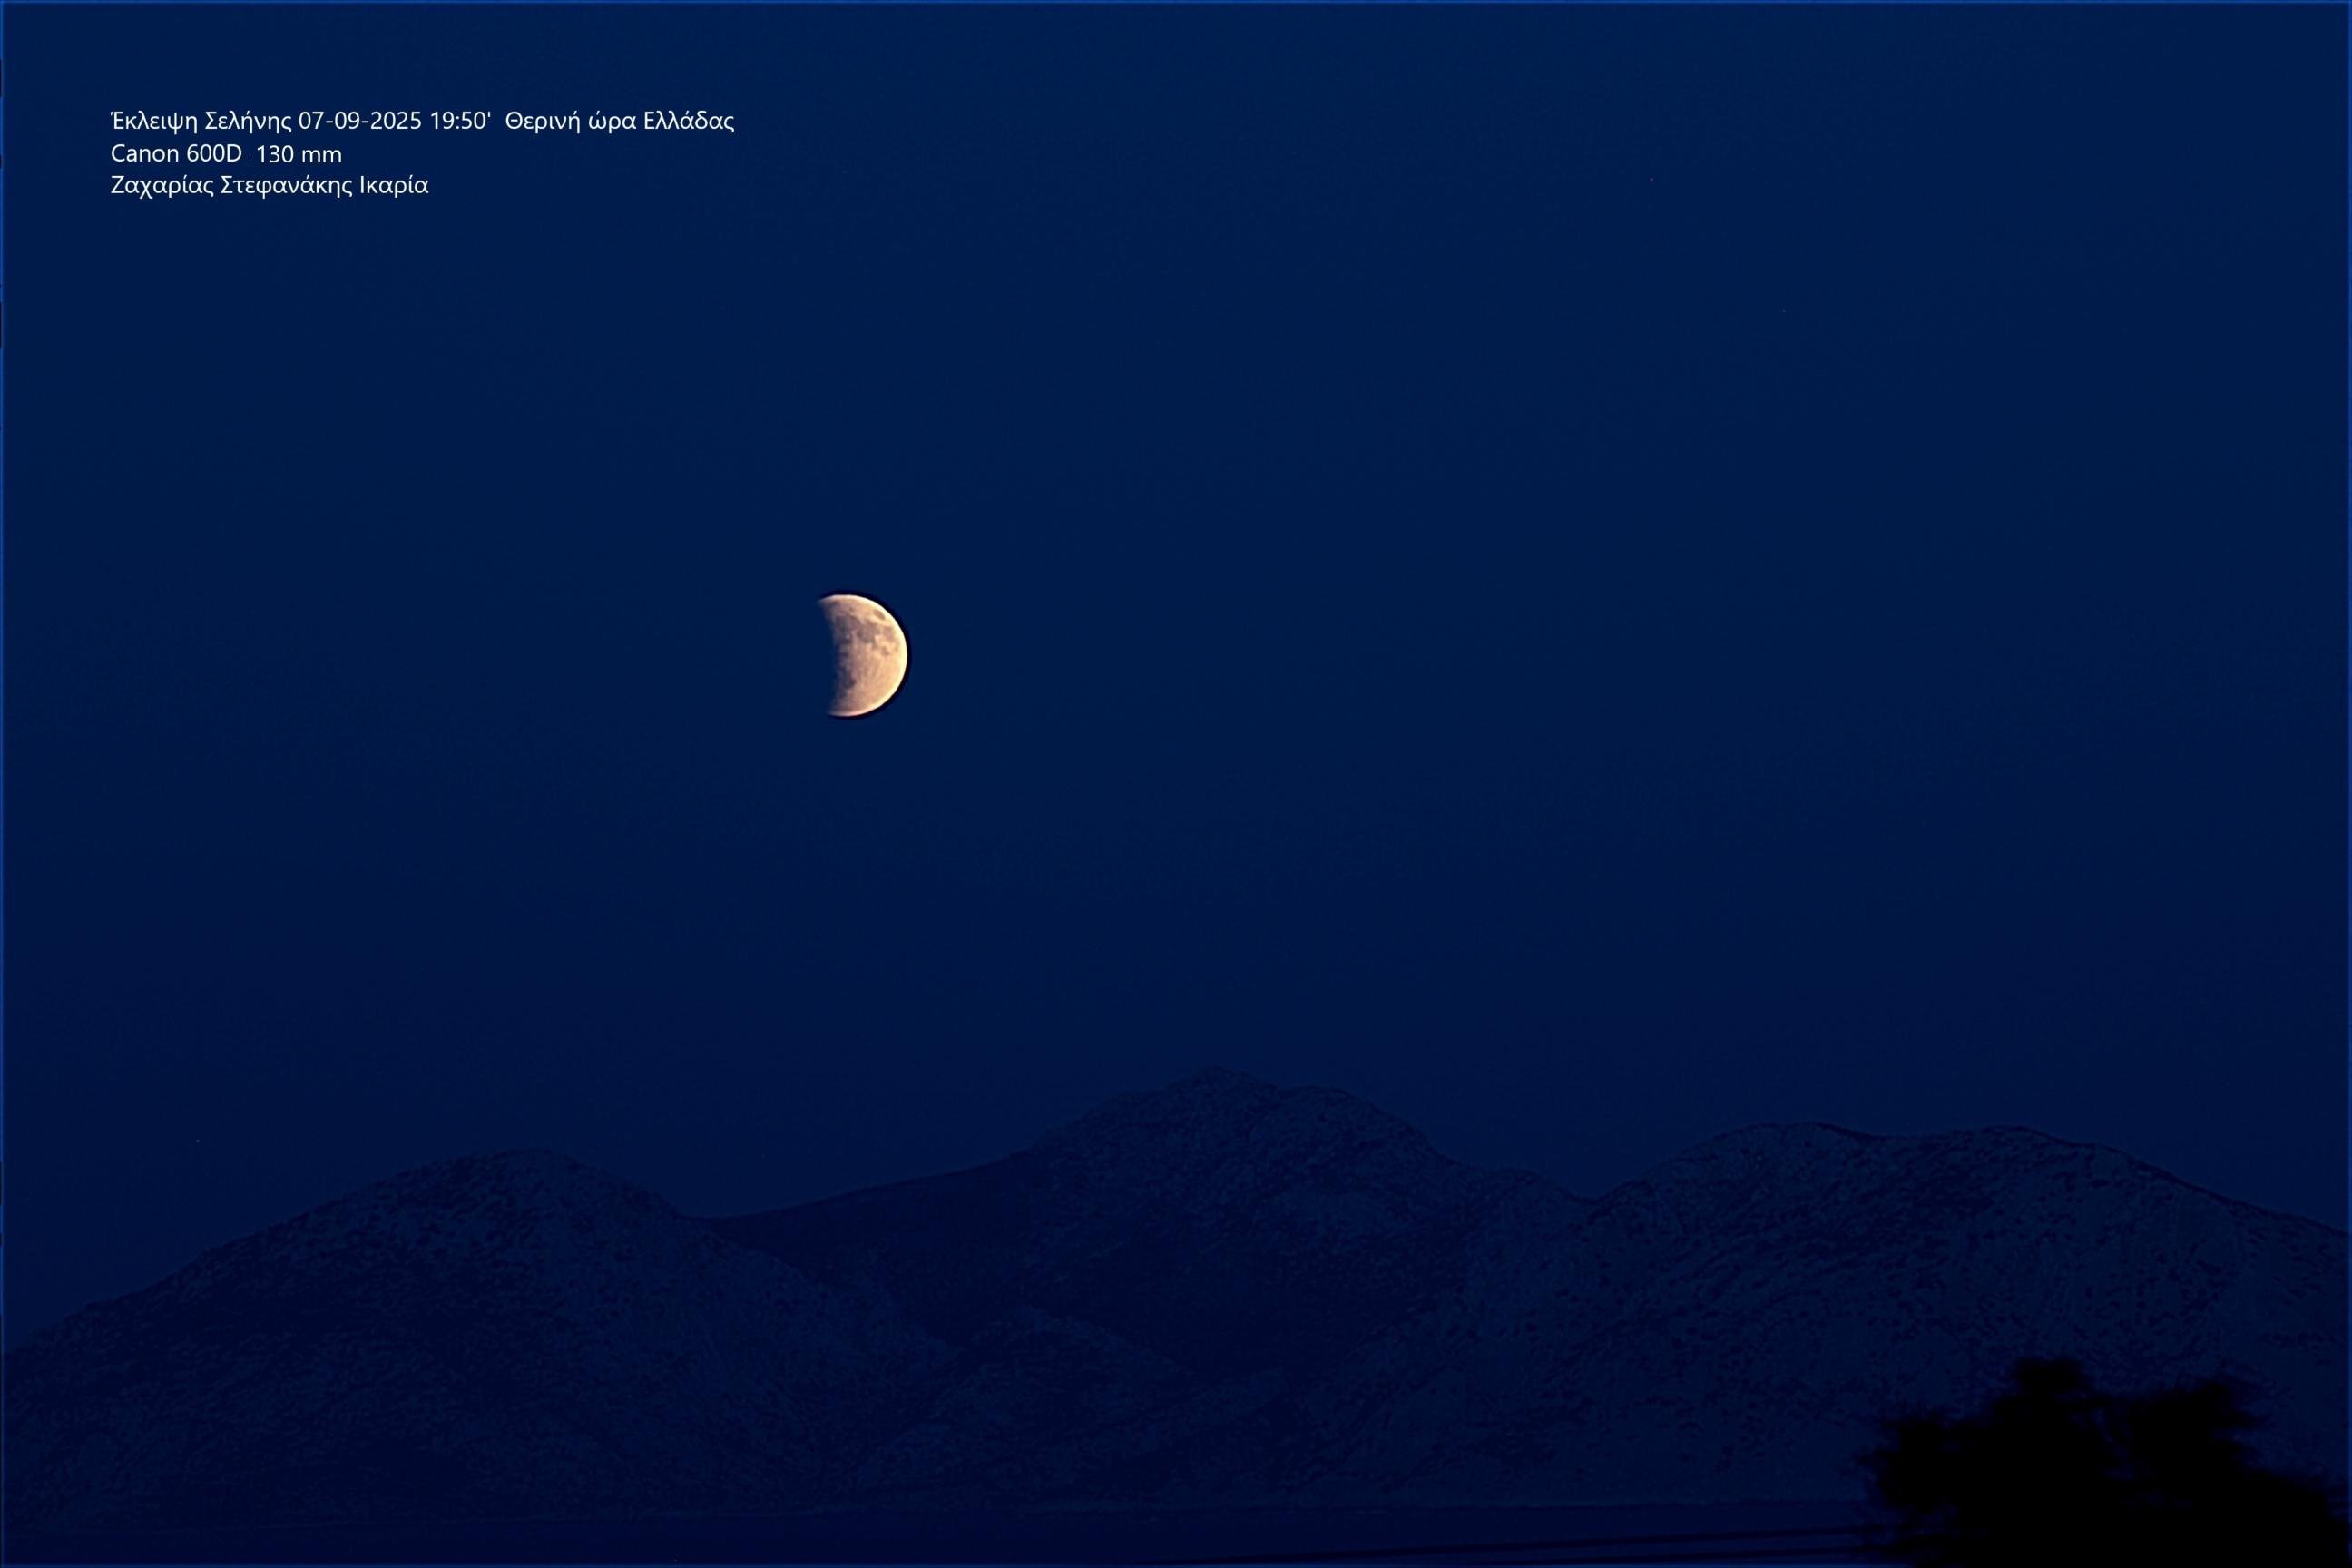Click the partially eclipsed moon
The height and width of the screenshot is (1568, 2352).
tap(864, 655)
